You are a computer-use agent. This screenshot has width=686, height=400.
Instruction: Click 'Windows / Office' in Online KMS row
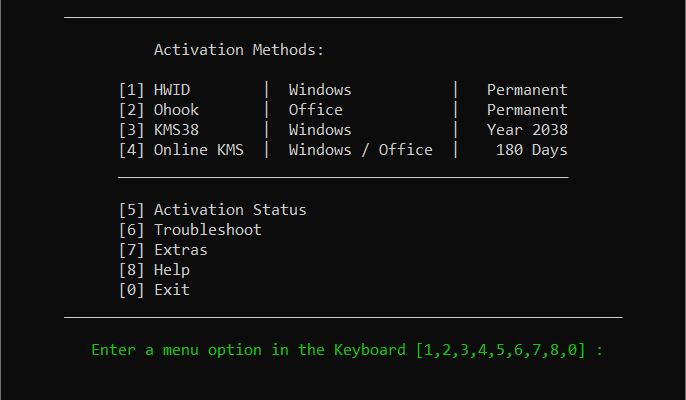pyautogui.click(x=360, y=150)
